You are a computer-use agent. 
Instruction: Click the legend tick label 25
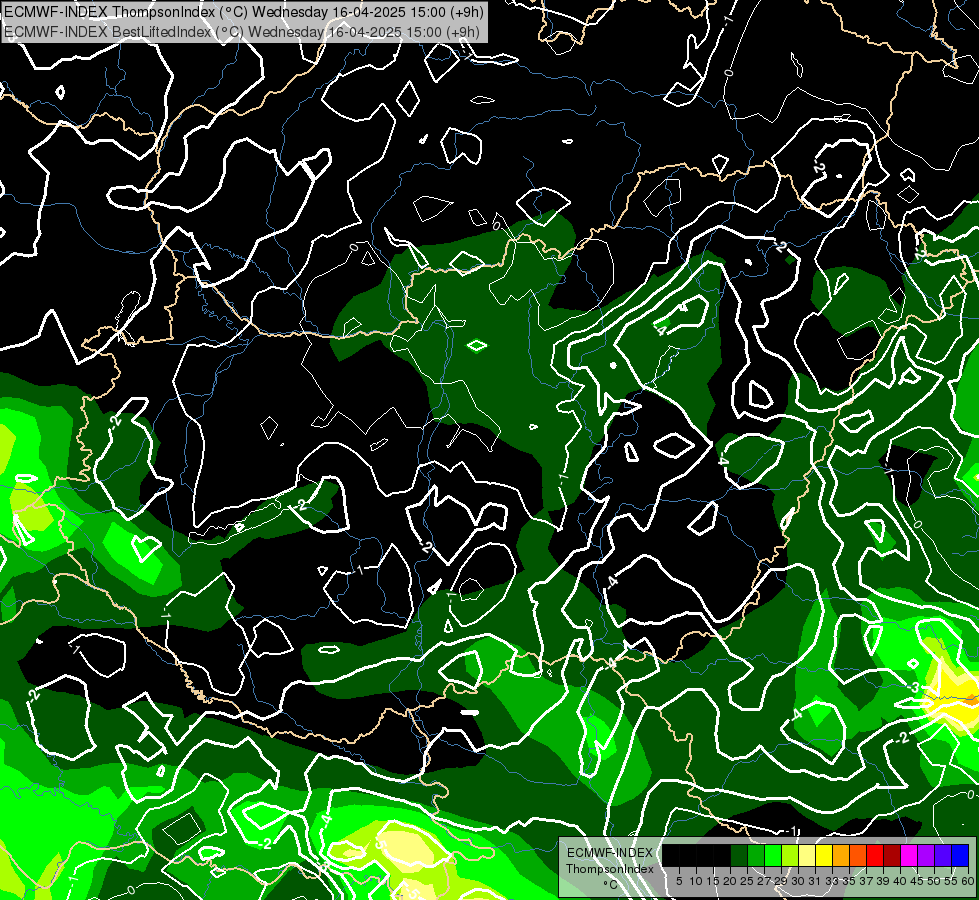click(747, 881)
